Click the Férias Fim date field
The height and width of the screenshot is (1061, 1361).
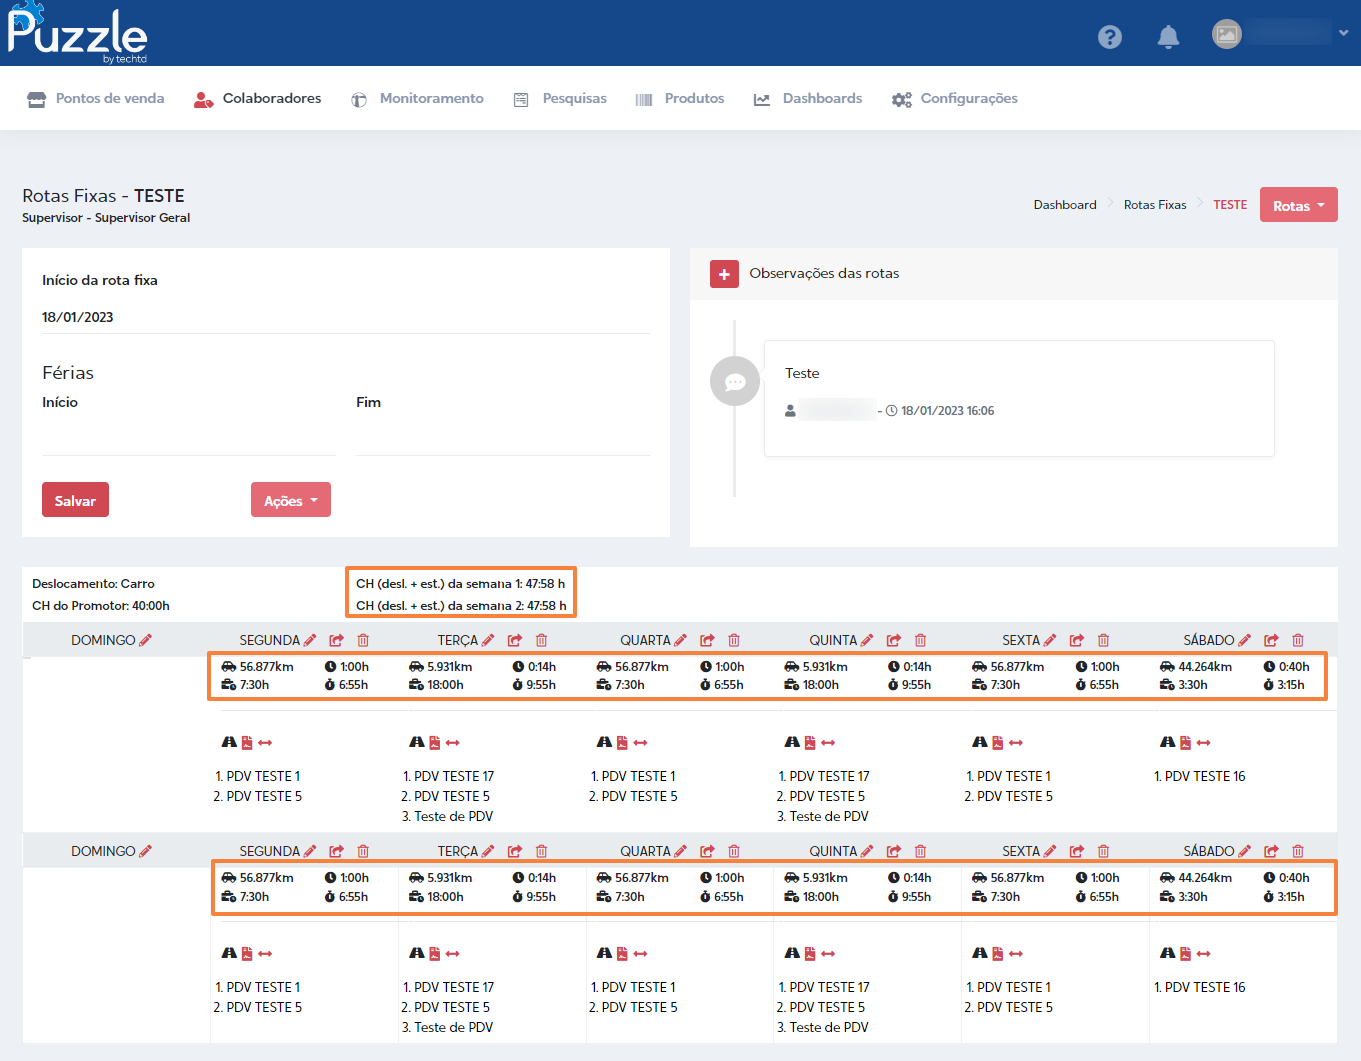[503, 438]
